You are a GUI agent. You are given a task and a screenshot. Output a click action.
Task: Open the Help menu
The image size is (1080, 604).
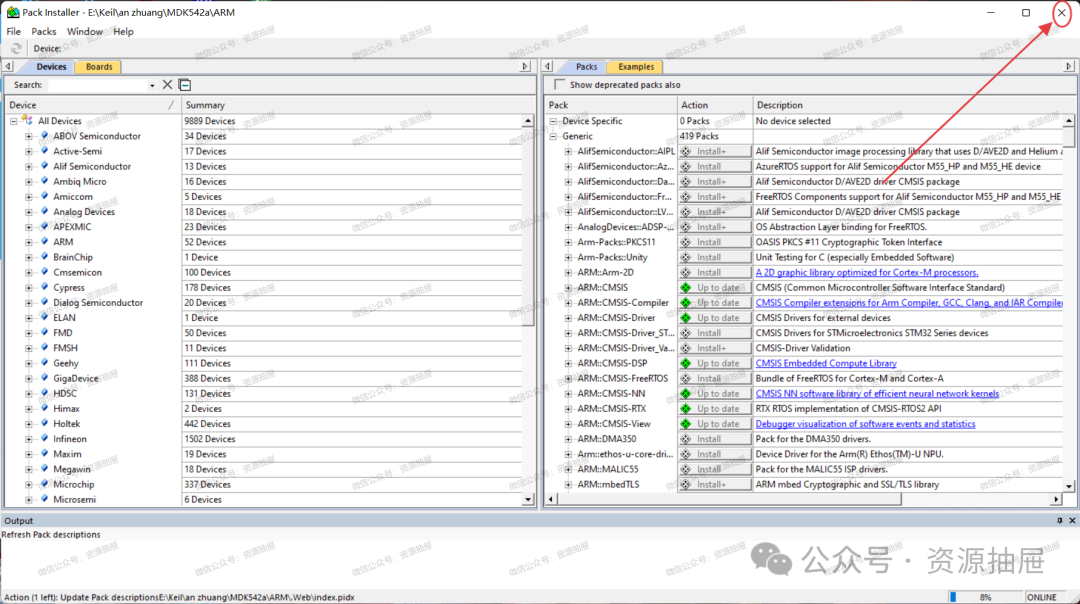123,32
